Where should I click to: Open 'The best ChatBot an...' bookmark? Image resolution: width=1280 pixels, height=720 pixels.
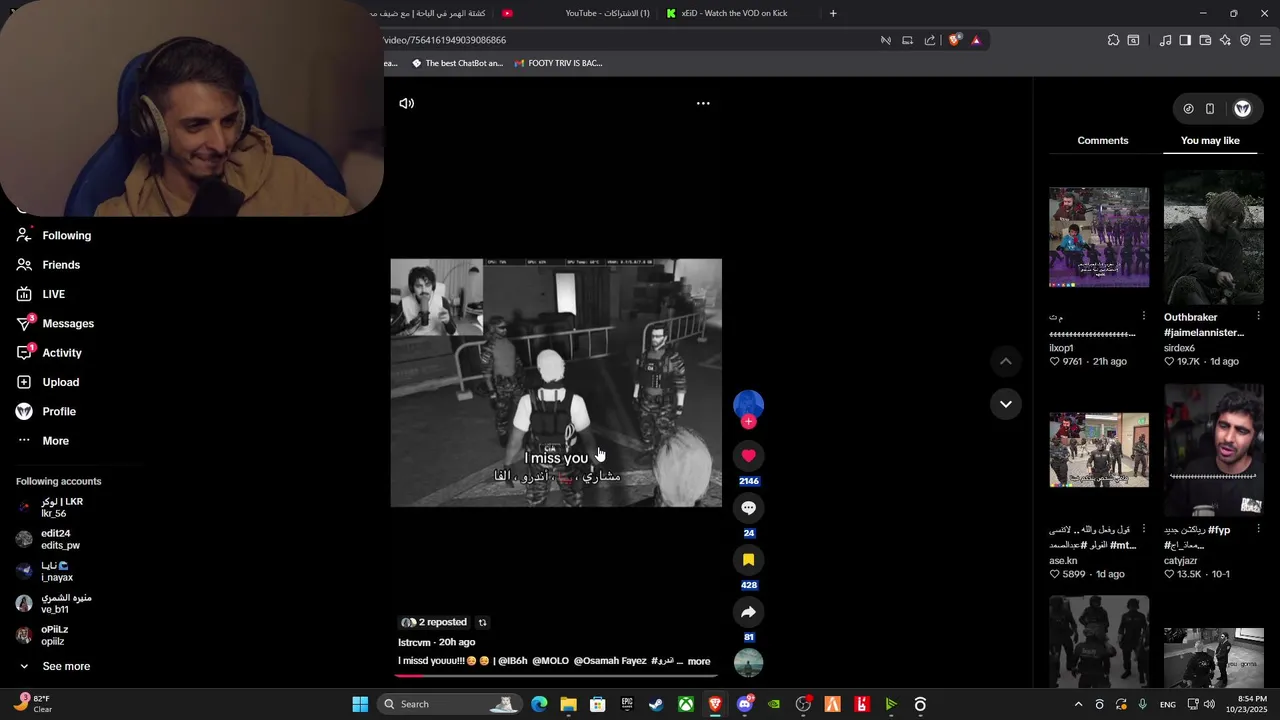click(x=457, y=63)
